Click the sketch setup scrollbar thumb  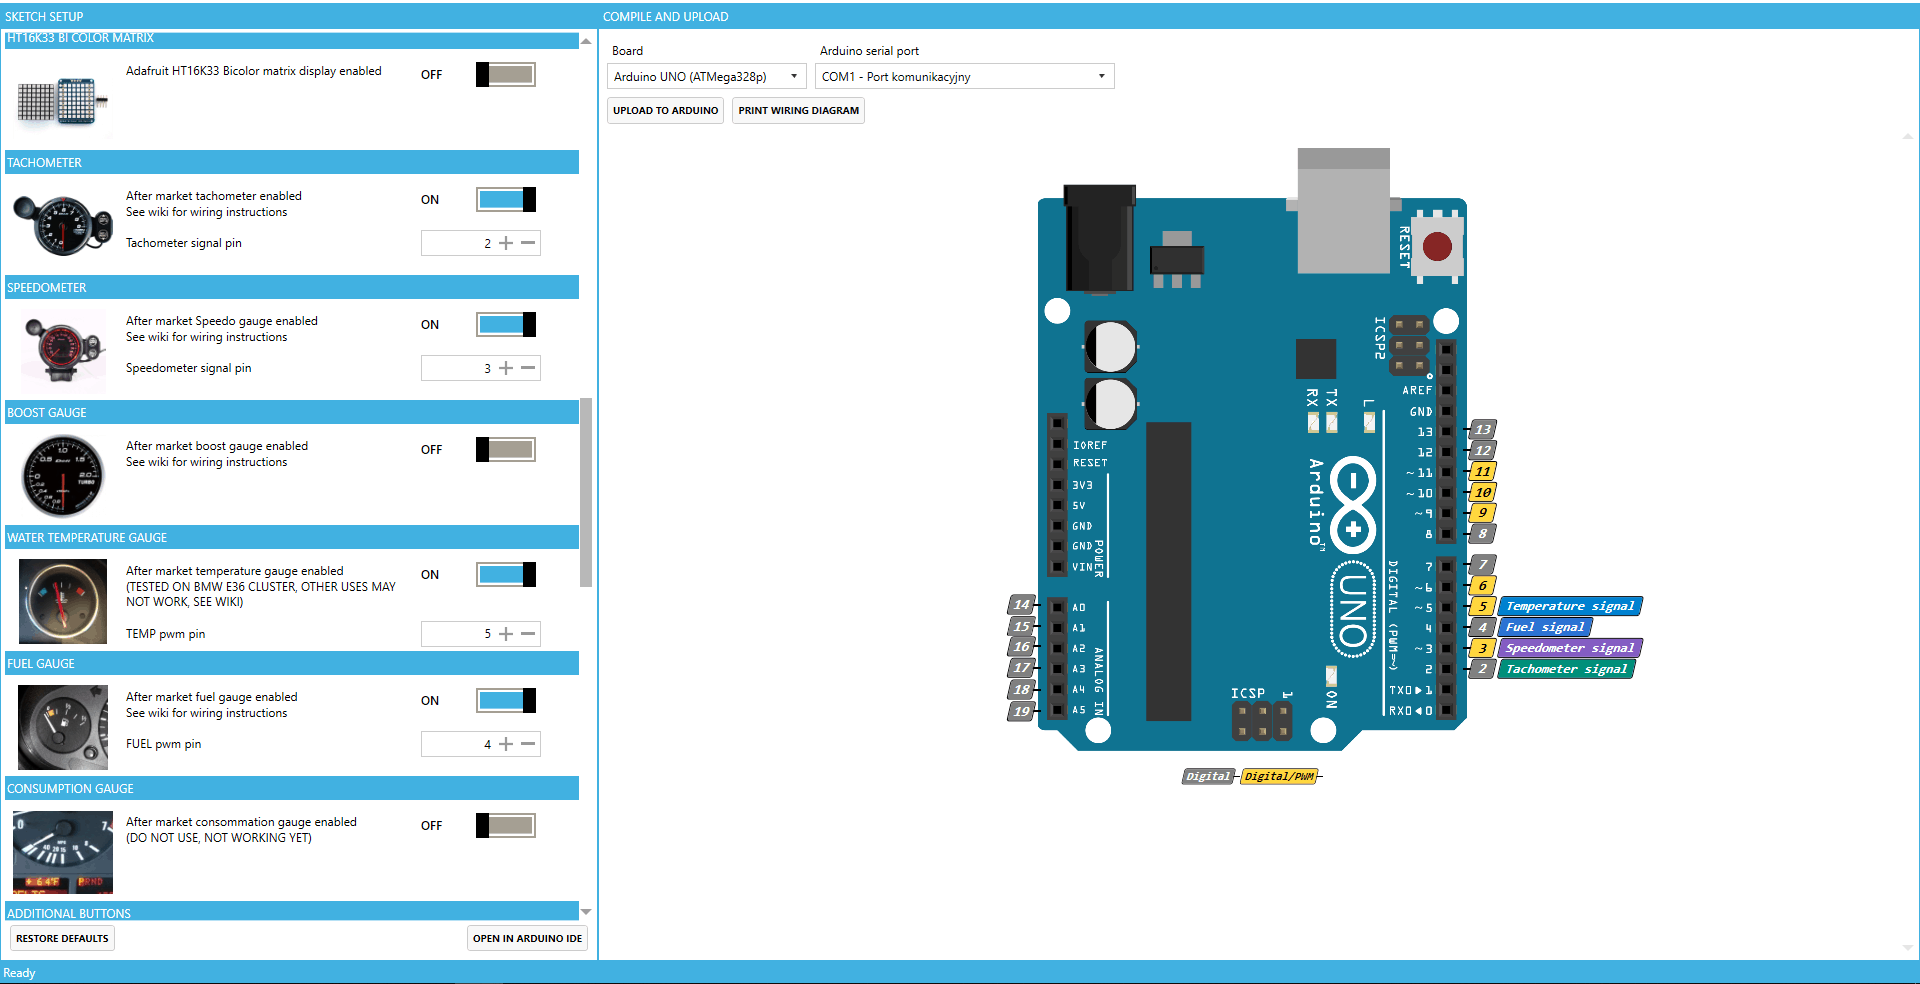coord(586,492)
